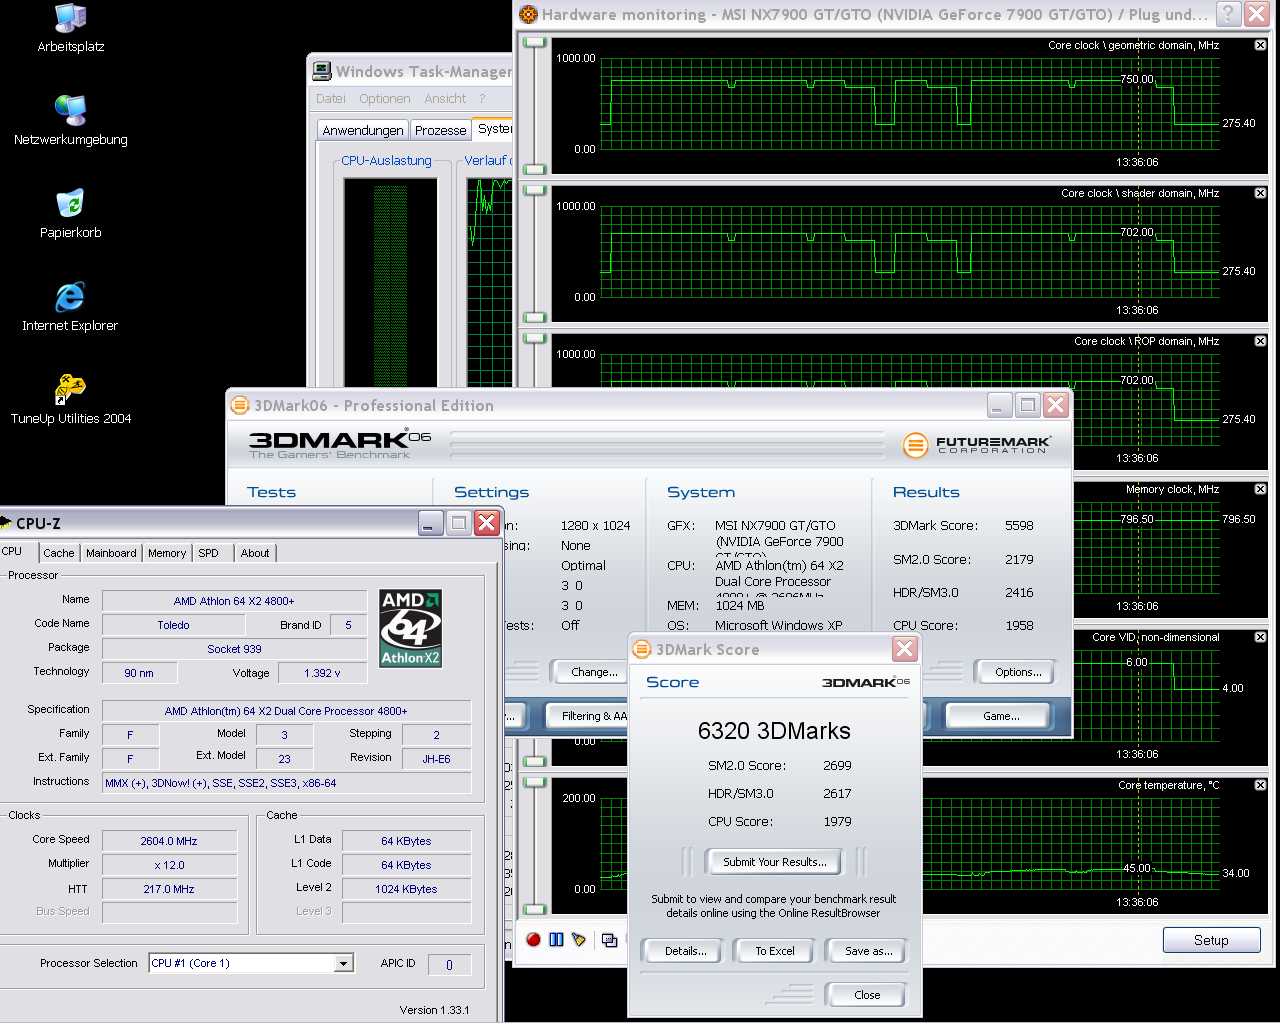Click lower scale slider handle of Core temperature graph

[x=535, y=909]
